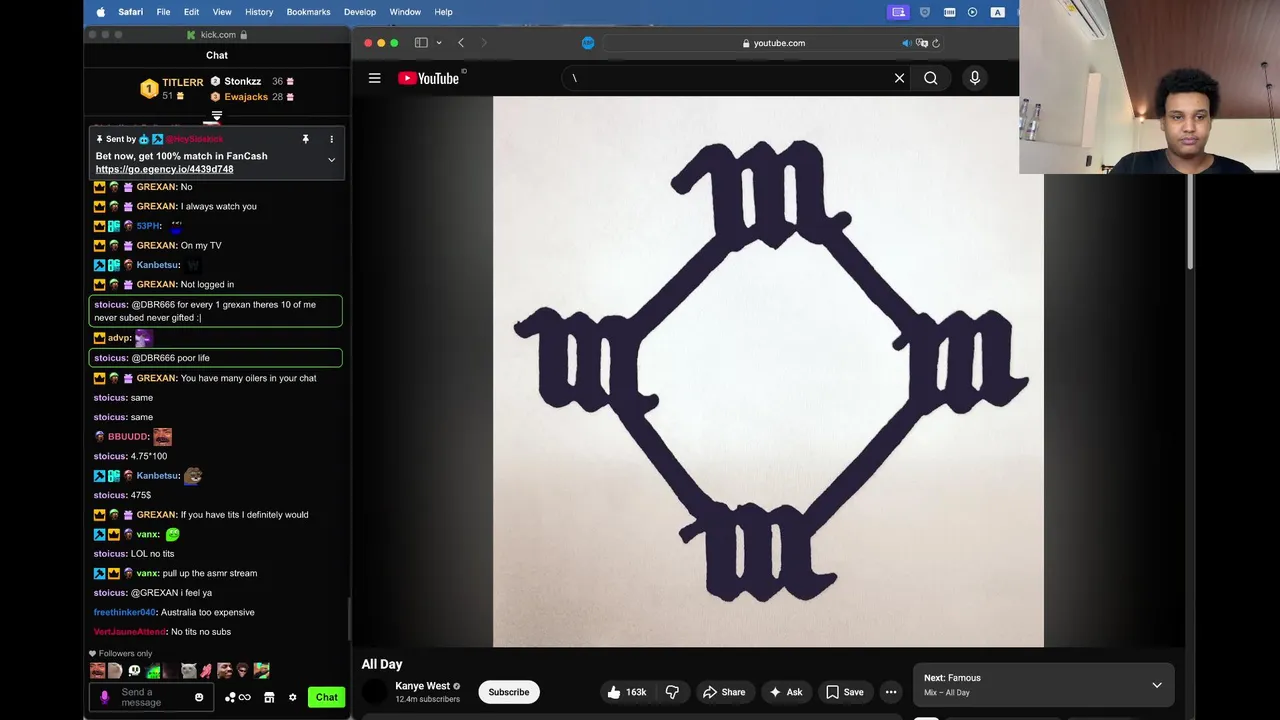Image resolution: width=1280 pixels, height=720 pixels.
Task: Collapse the pinned FanCash message
Action: pyautogui.click(x=331, y=160)
